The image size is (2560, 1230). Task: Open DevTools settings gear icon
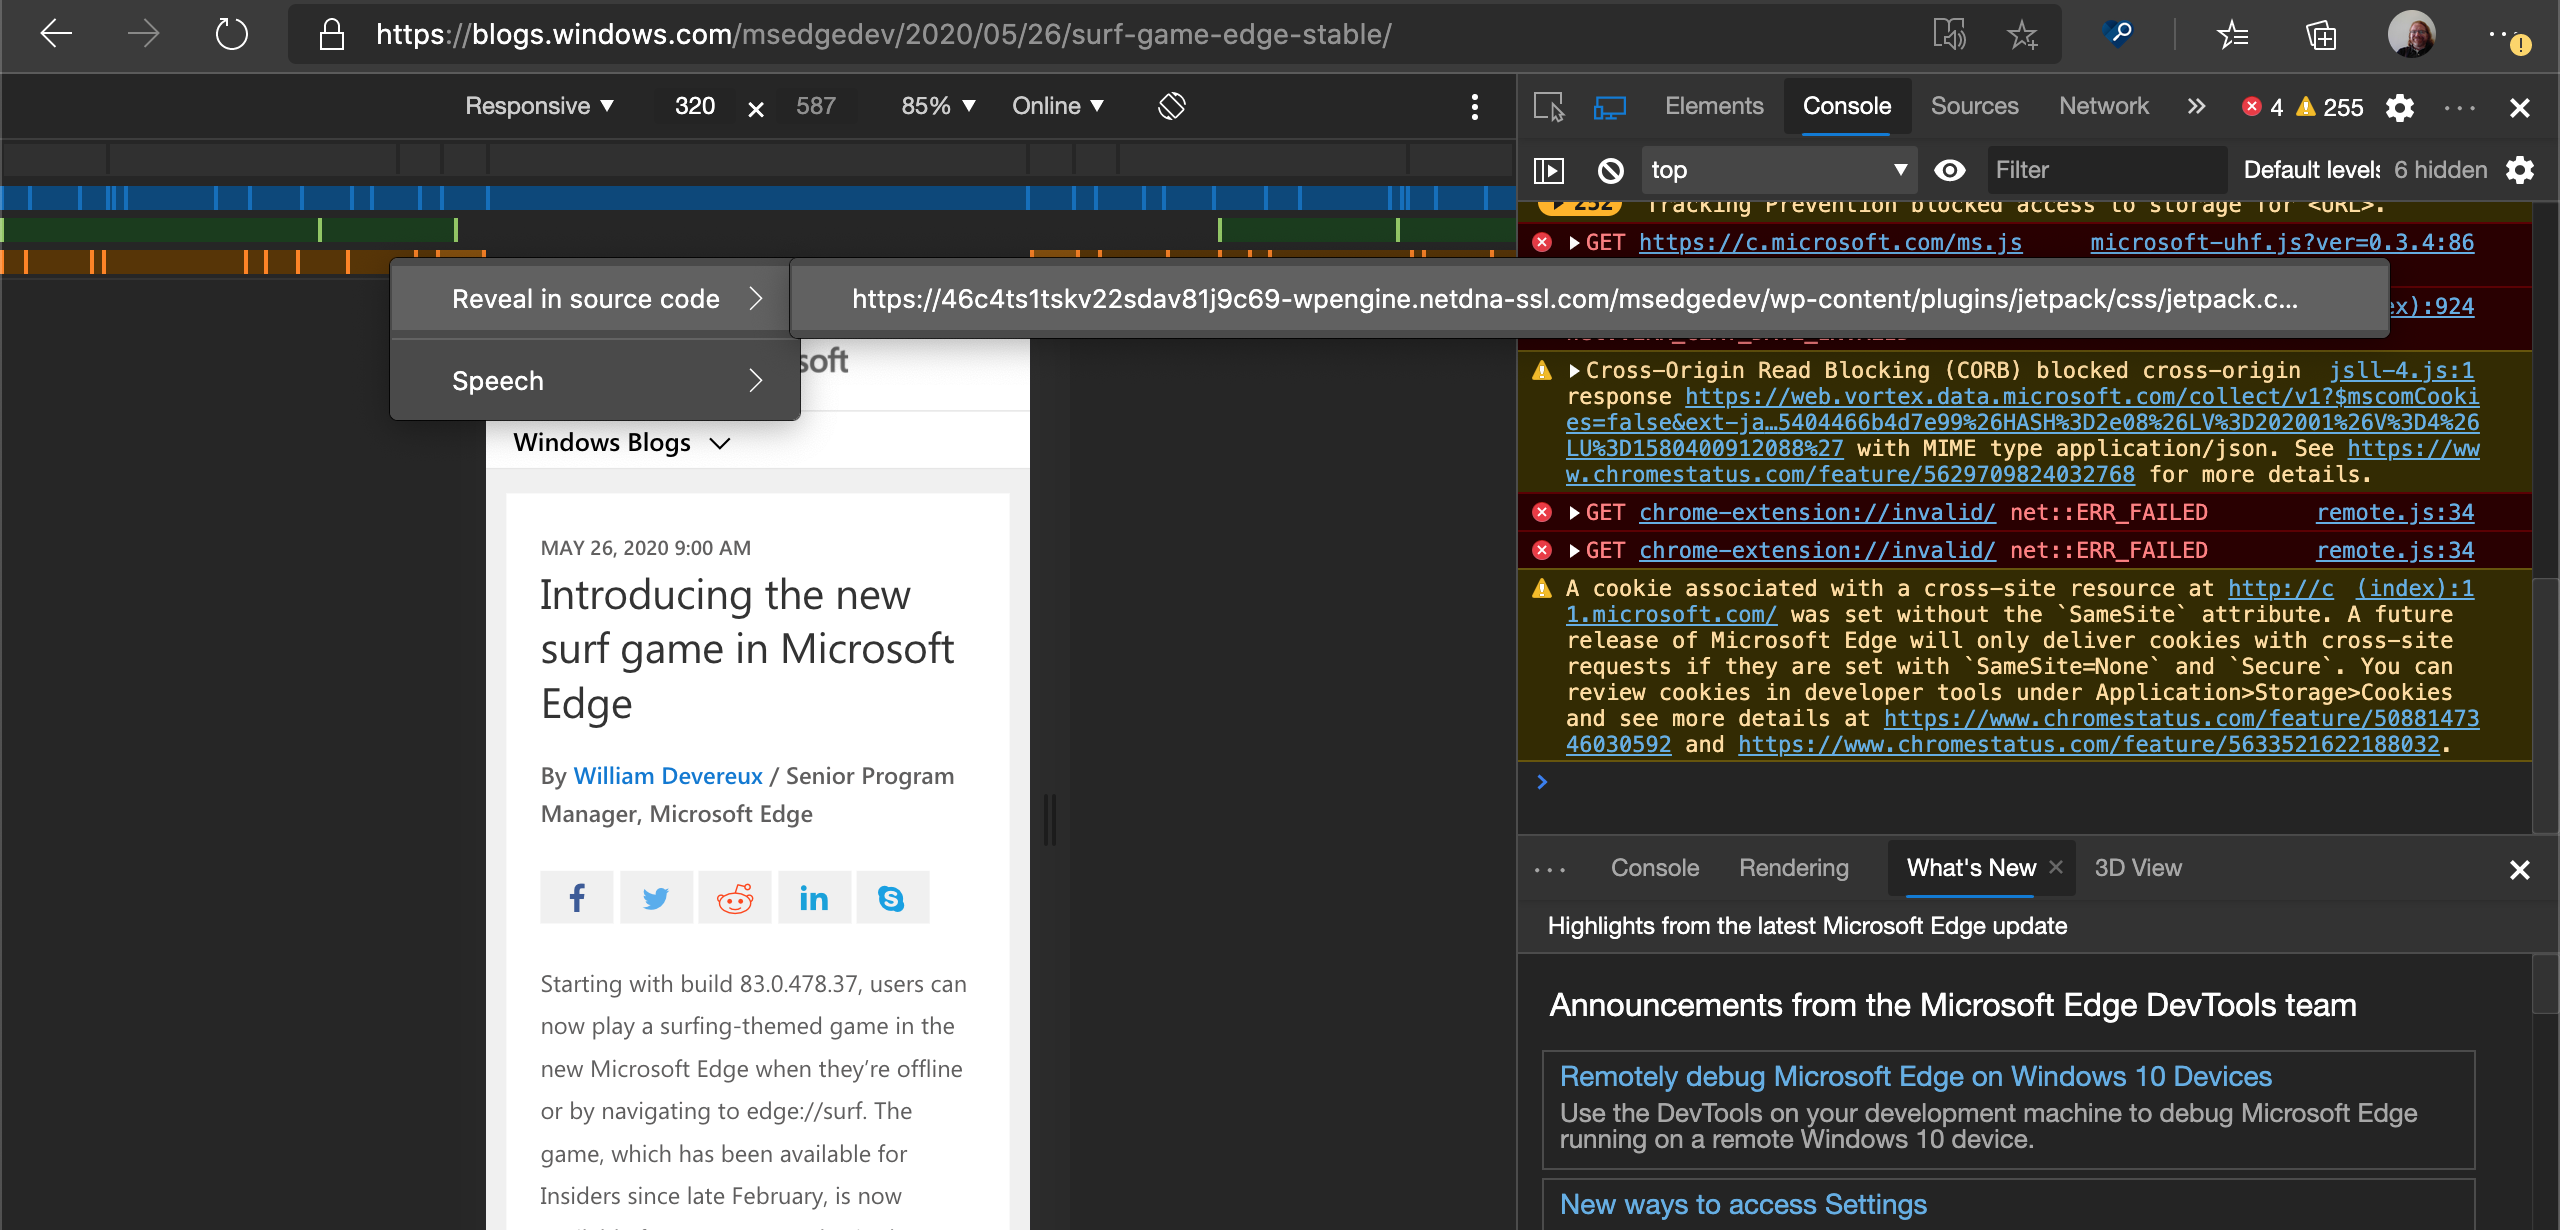(x=2400, y=107)
